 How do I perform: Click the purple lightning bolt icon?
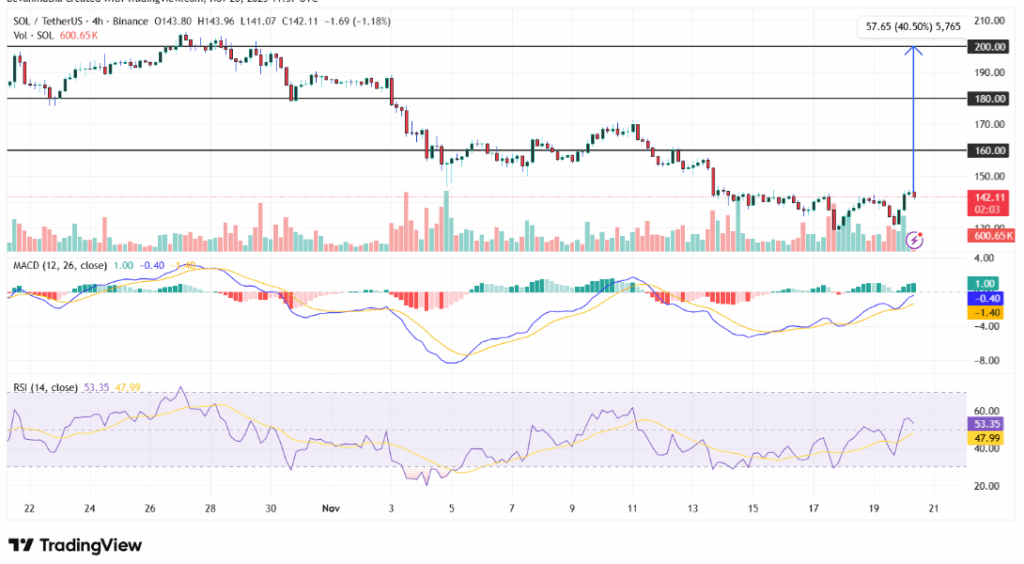(913, 240)
